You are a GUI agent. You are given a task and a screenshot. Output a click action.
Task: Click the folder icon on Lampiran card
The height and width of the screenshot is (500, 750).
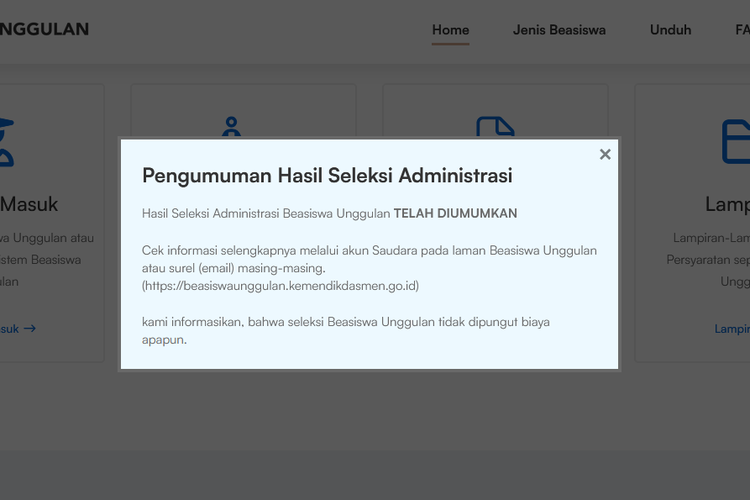(x=736, y=141)
